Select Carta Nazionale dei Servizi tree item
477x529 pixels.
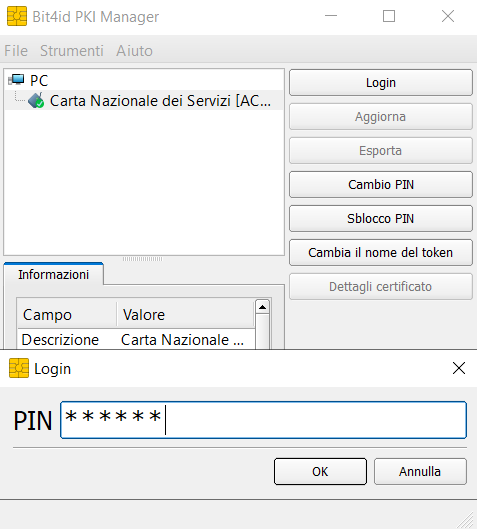click(160, 101)
